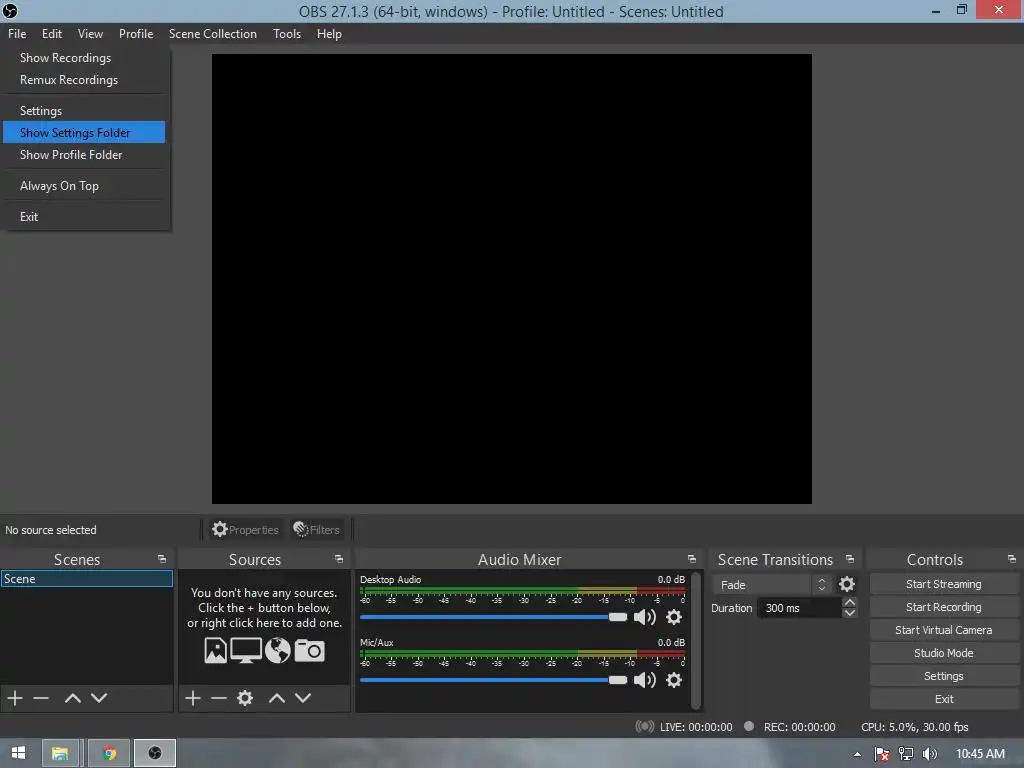Open the Windows Start button
1024x768 pixels.
tap(18, 753)
